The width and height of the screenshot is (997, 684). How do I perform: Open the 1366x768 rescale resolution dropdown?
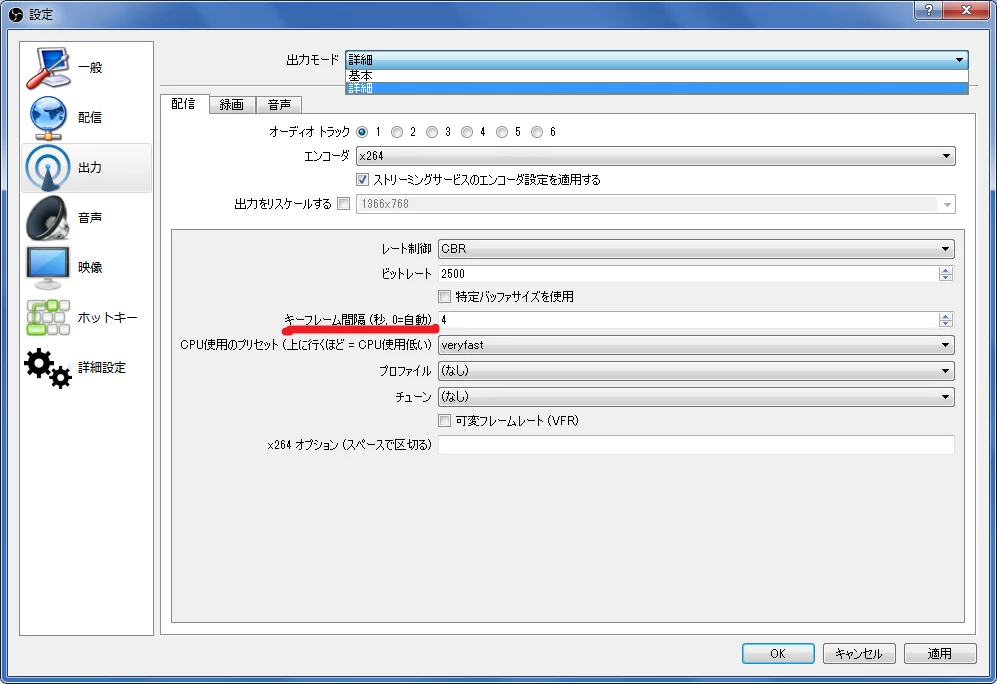coord(656,204)
